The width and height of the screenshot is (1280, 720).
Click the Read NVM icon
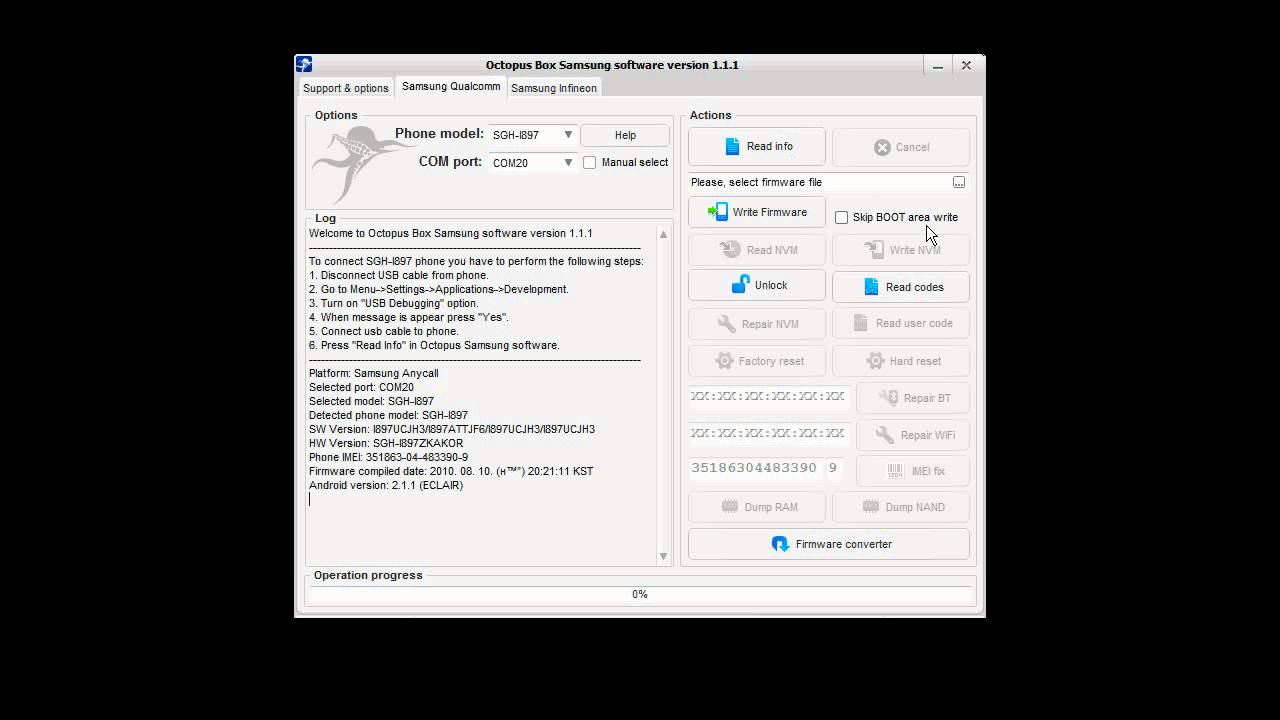731,250
